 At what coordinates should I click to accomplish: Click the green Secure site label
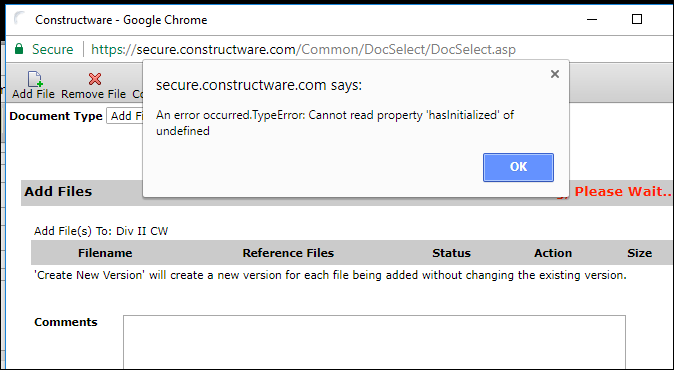tap(52, 49)
